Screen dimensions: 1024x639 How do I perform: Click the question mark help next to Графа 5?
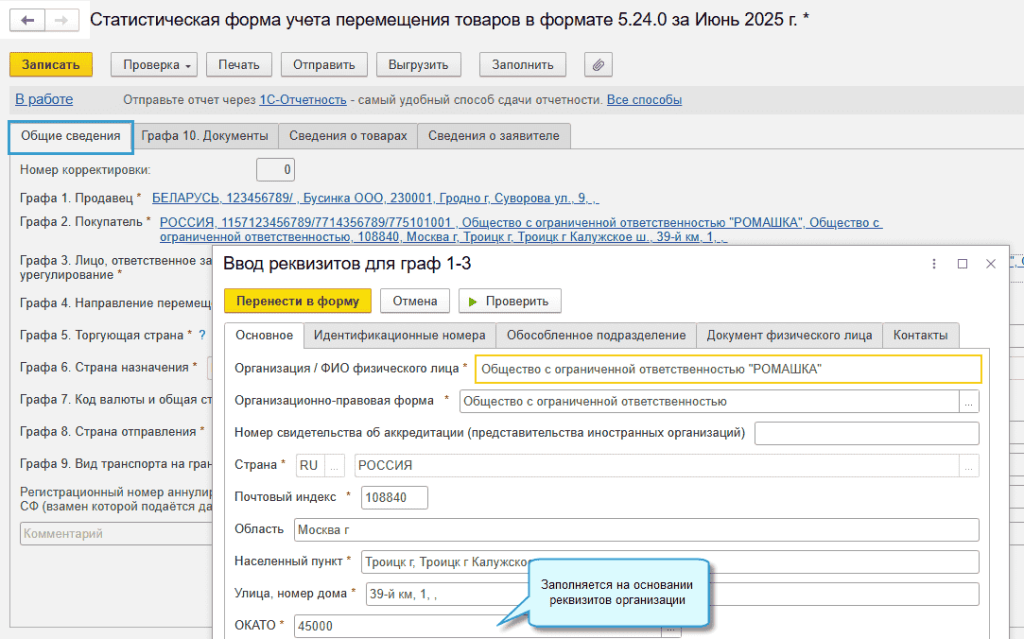click(x=202, y=334)
